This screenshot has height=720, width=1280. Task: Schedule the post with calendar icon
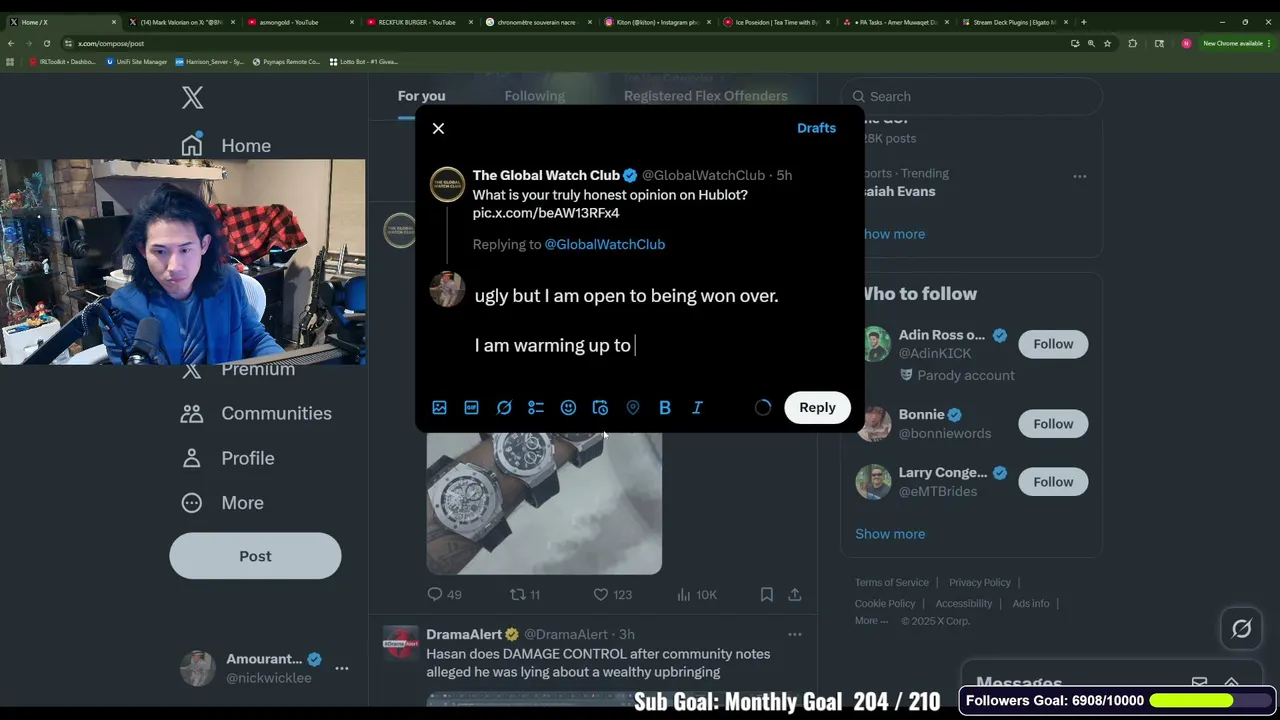(600, 407)
